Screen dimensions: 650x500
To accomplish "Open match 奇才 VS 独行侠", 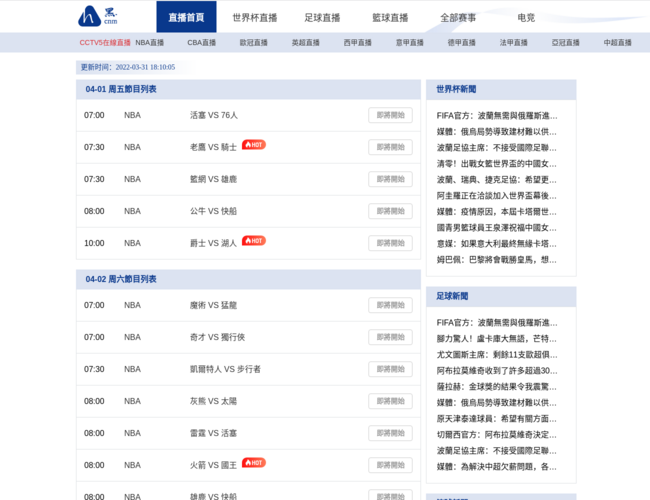I will (218, 337).
